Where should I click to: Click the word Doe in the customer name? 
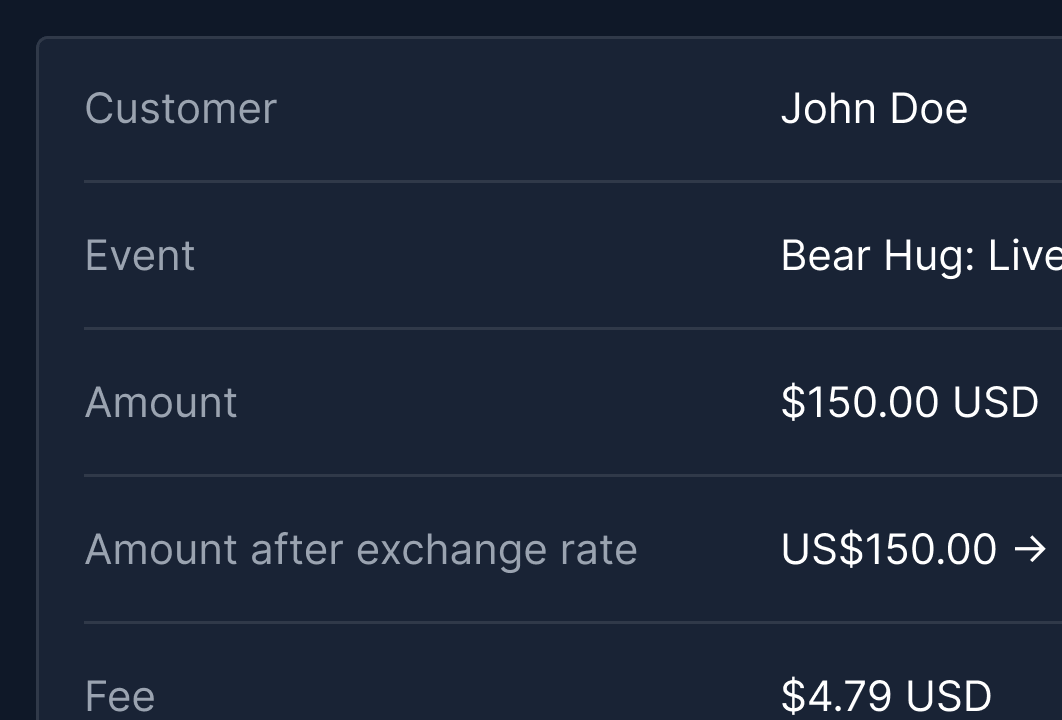pyautogui.click(x=928, y=108)
